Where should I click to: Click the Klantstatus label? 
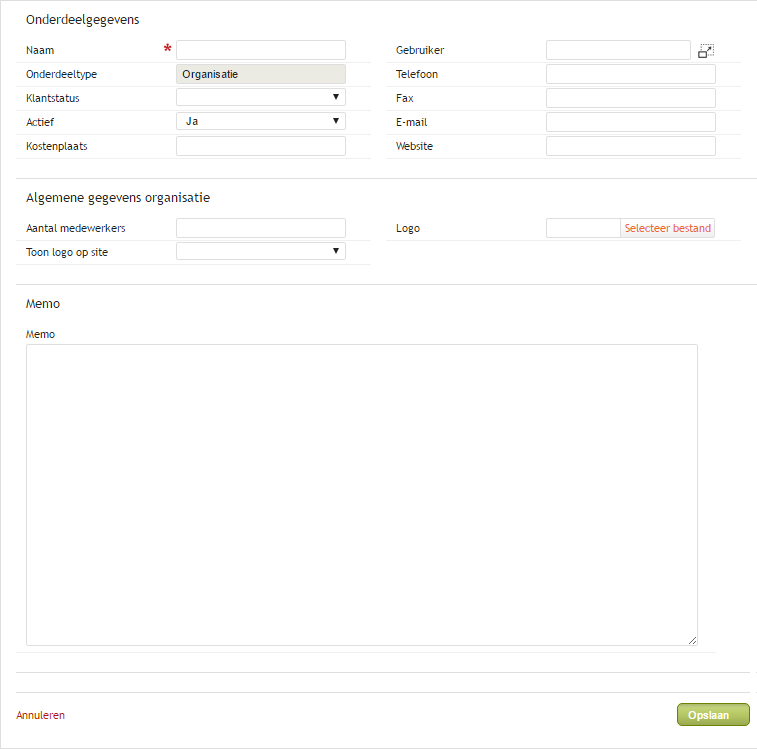tap(53, 98)
